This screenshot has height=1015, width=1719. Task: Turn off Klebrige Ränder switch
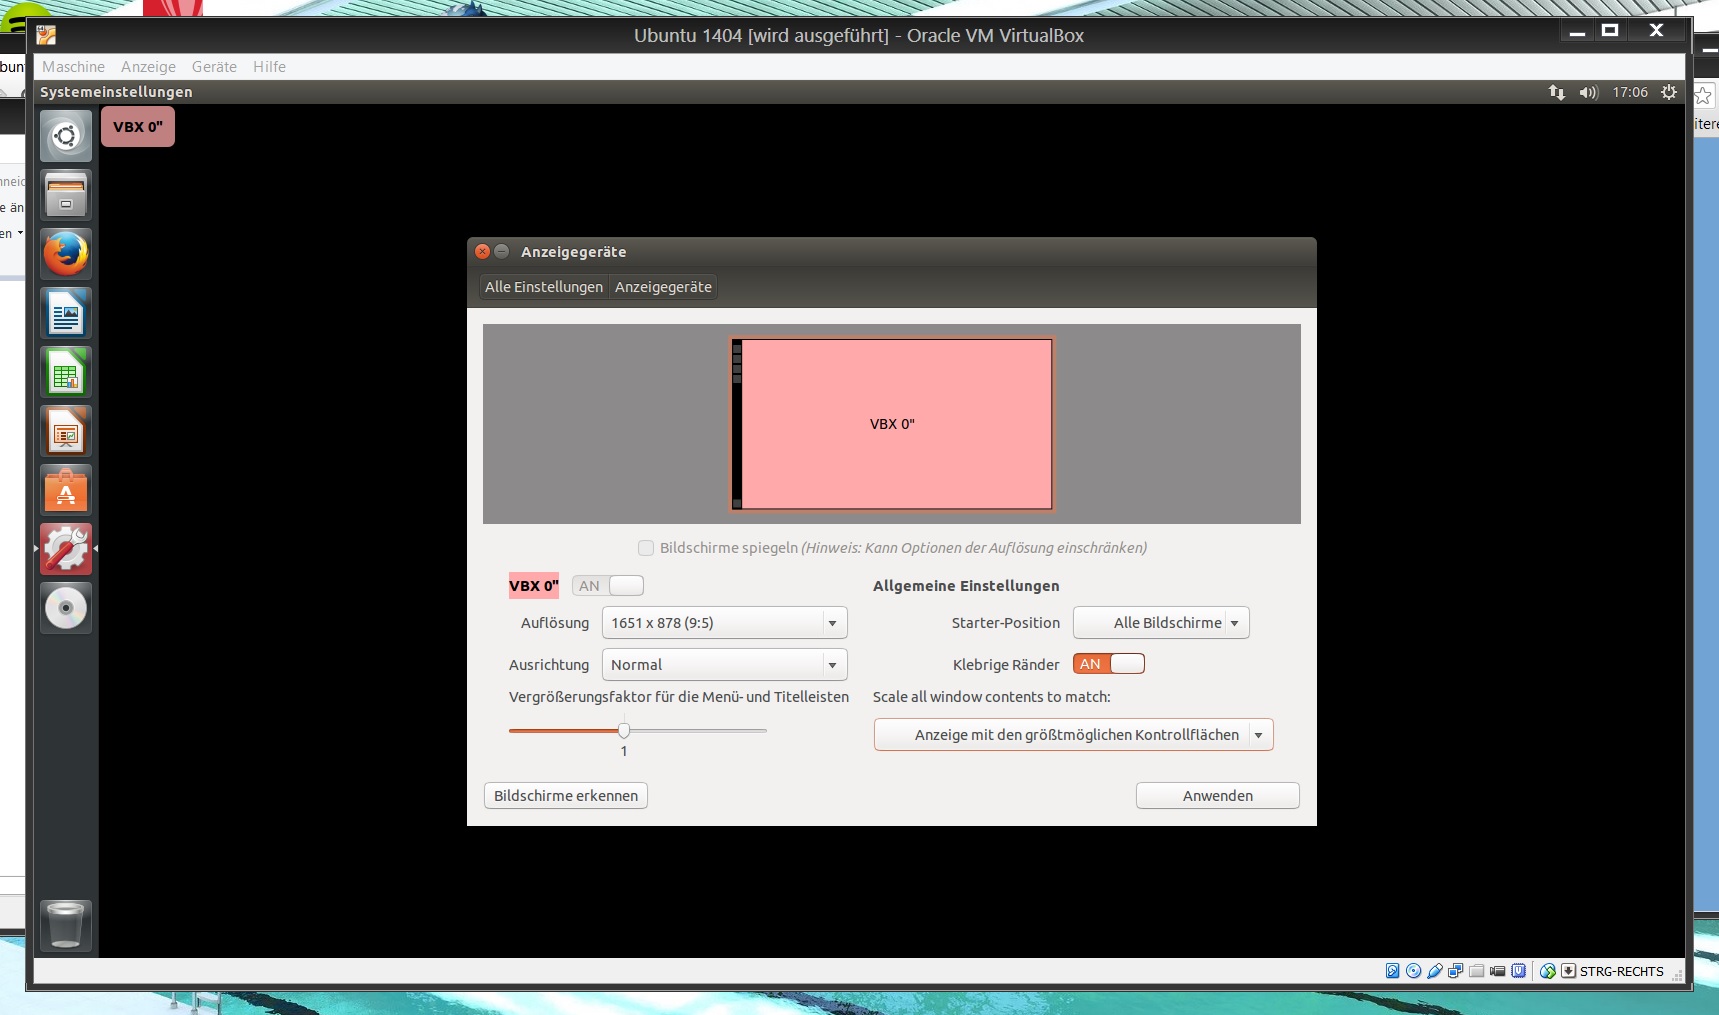click(x=1109, y=664)
